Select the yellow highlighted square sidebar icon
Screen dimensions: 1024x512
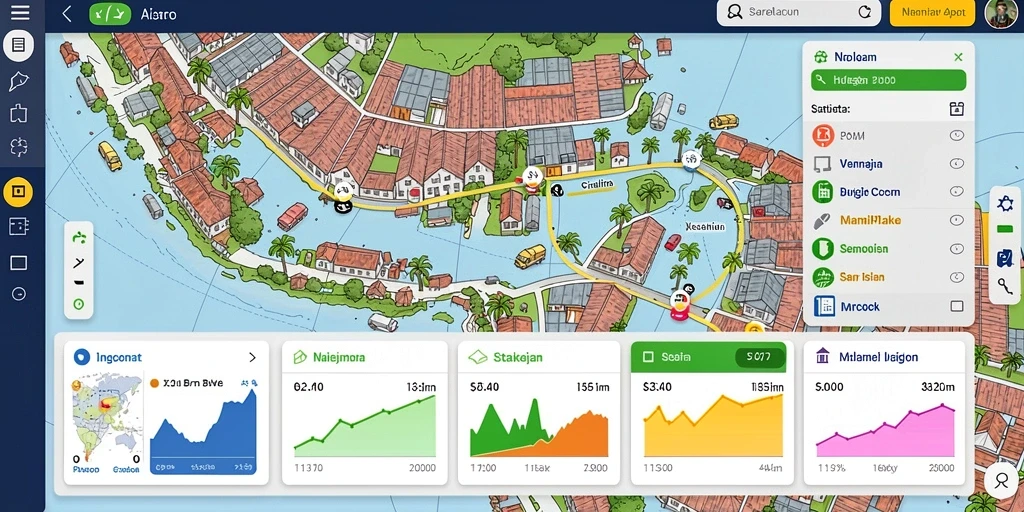point(18,191)
